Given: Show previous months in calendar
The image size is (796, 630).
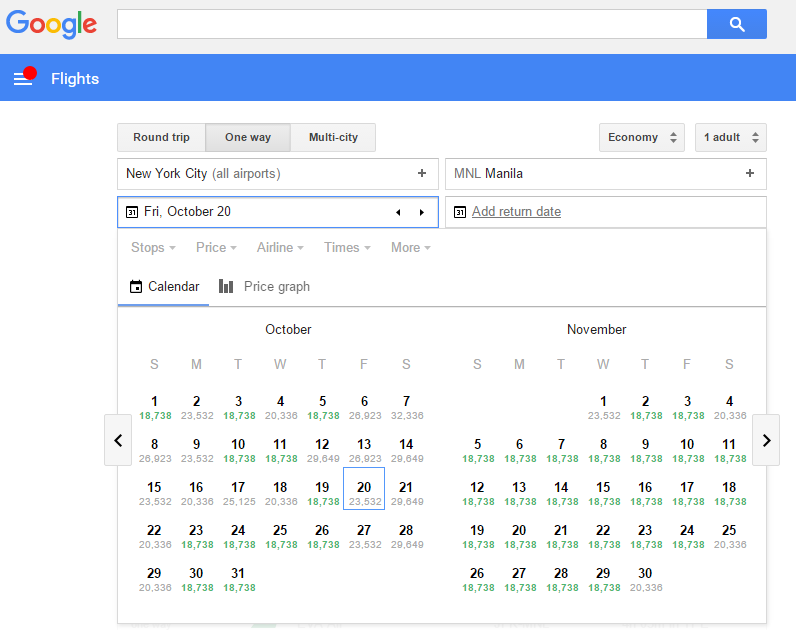Looking at the screenshot, I should coord(118,440).
